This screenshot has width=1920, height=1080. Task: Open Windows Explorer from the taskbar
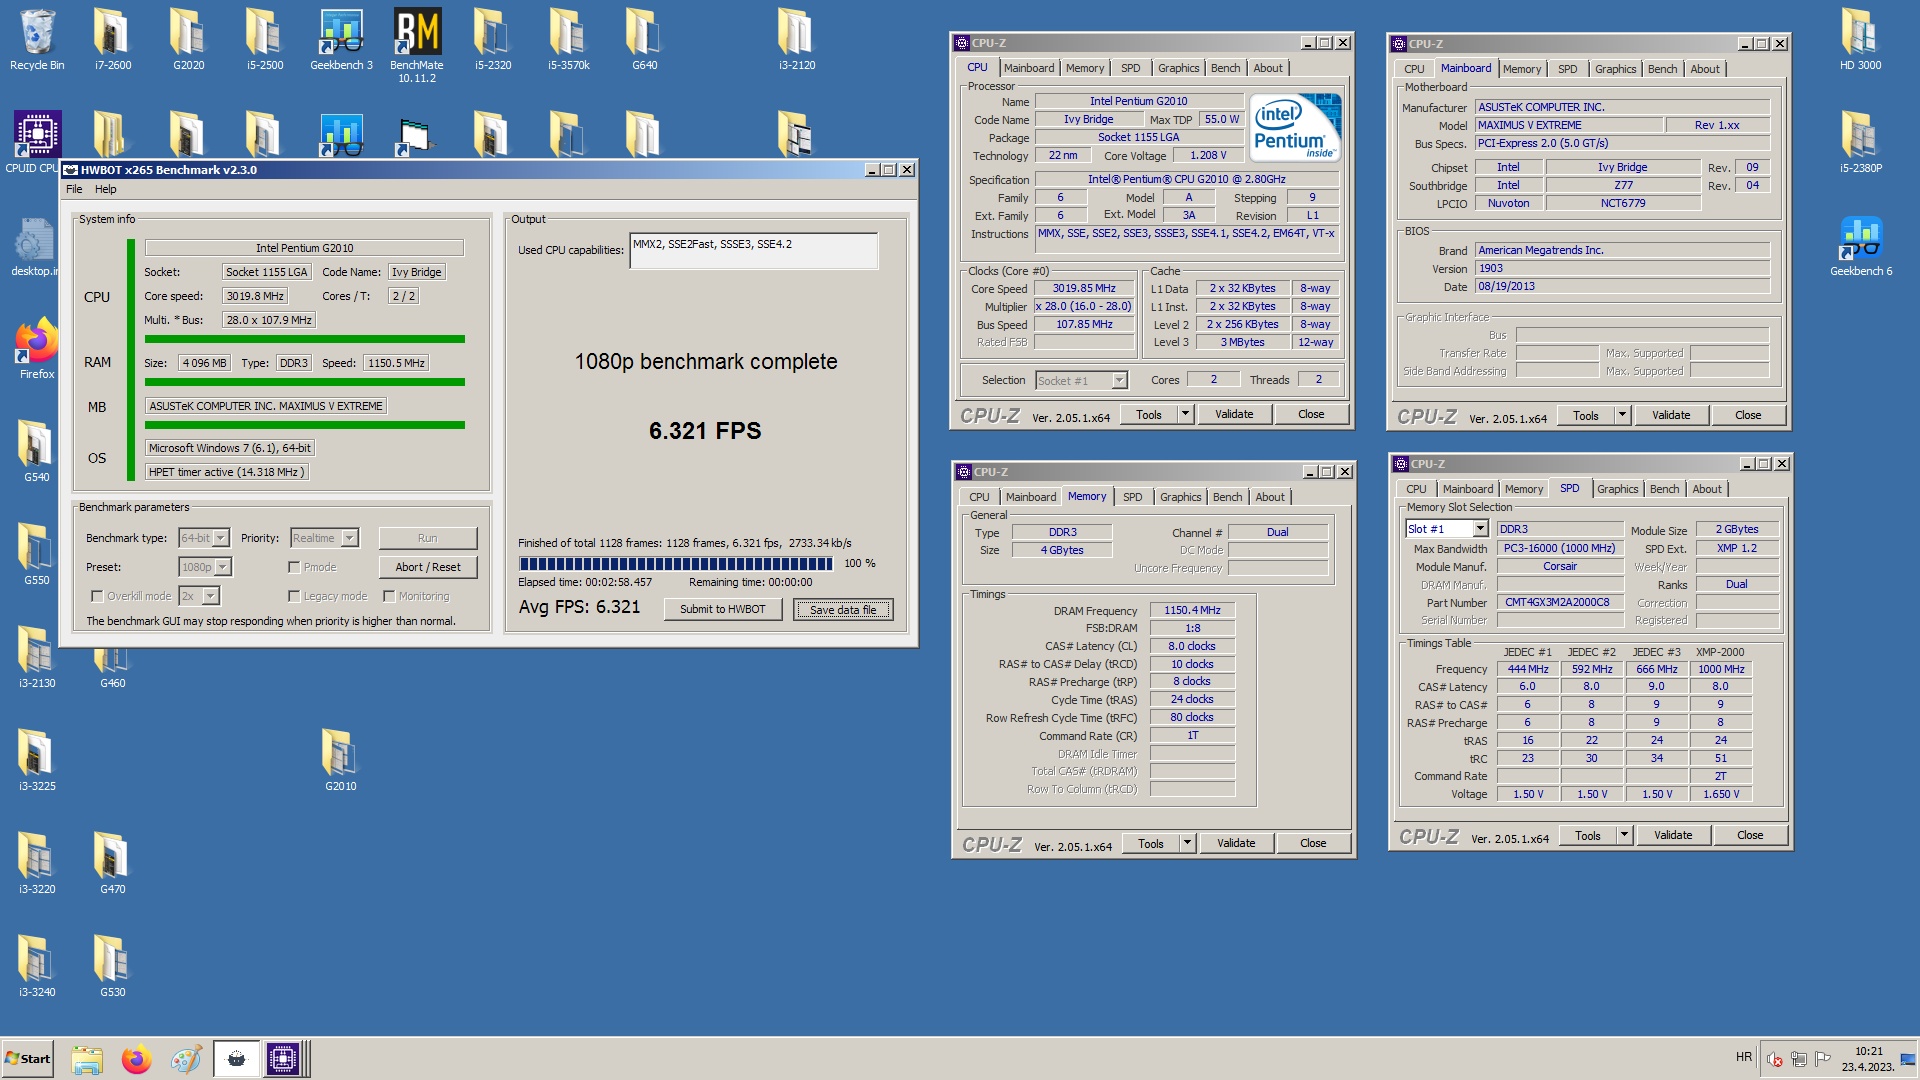tap(87, 1059)
